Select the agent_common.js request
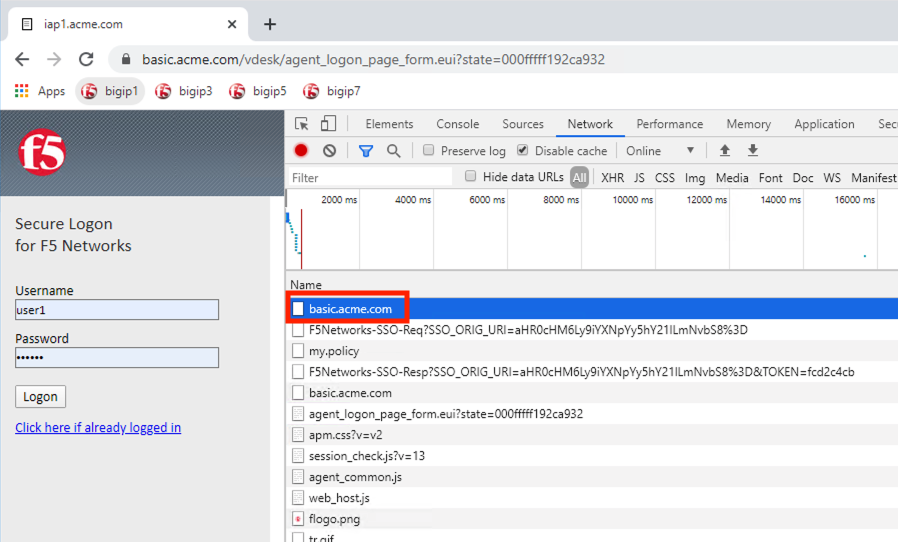Screen dimensions: 898x542 pos(592,477)
